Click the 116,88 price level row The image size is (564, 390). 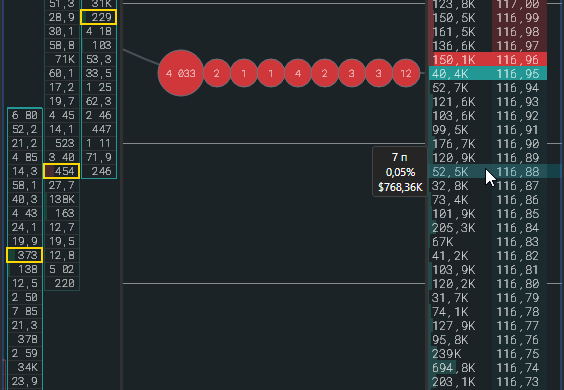click(488, 172)
